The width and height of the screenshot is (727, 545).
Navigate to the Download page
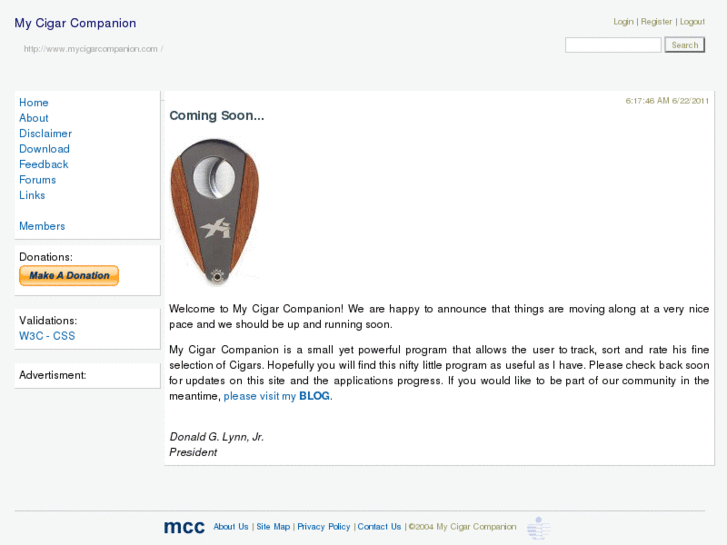click(x=44, y=149)
